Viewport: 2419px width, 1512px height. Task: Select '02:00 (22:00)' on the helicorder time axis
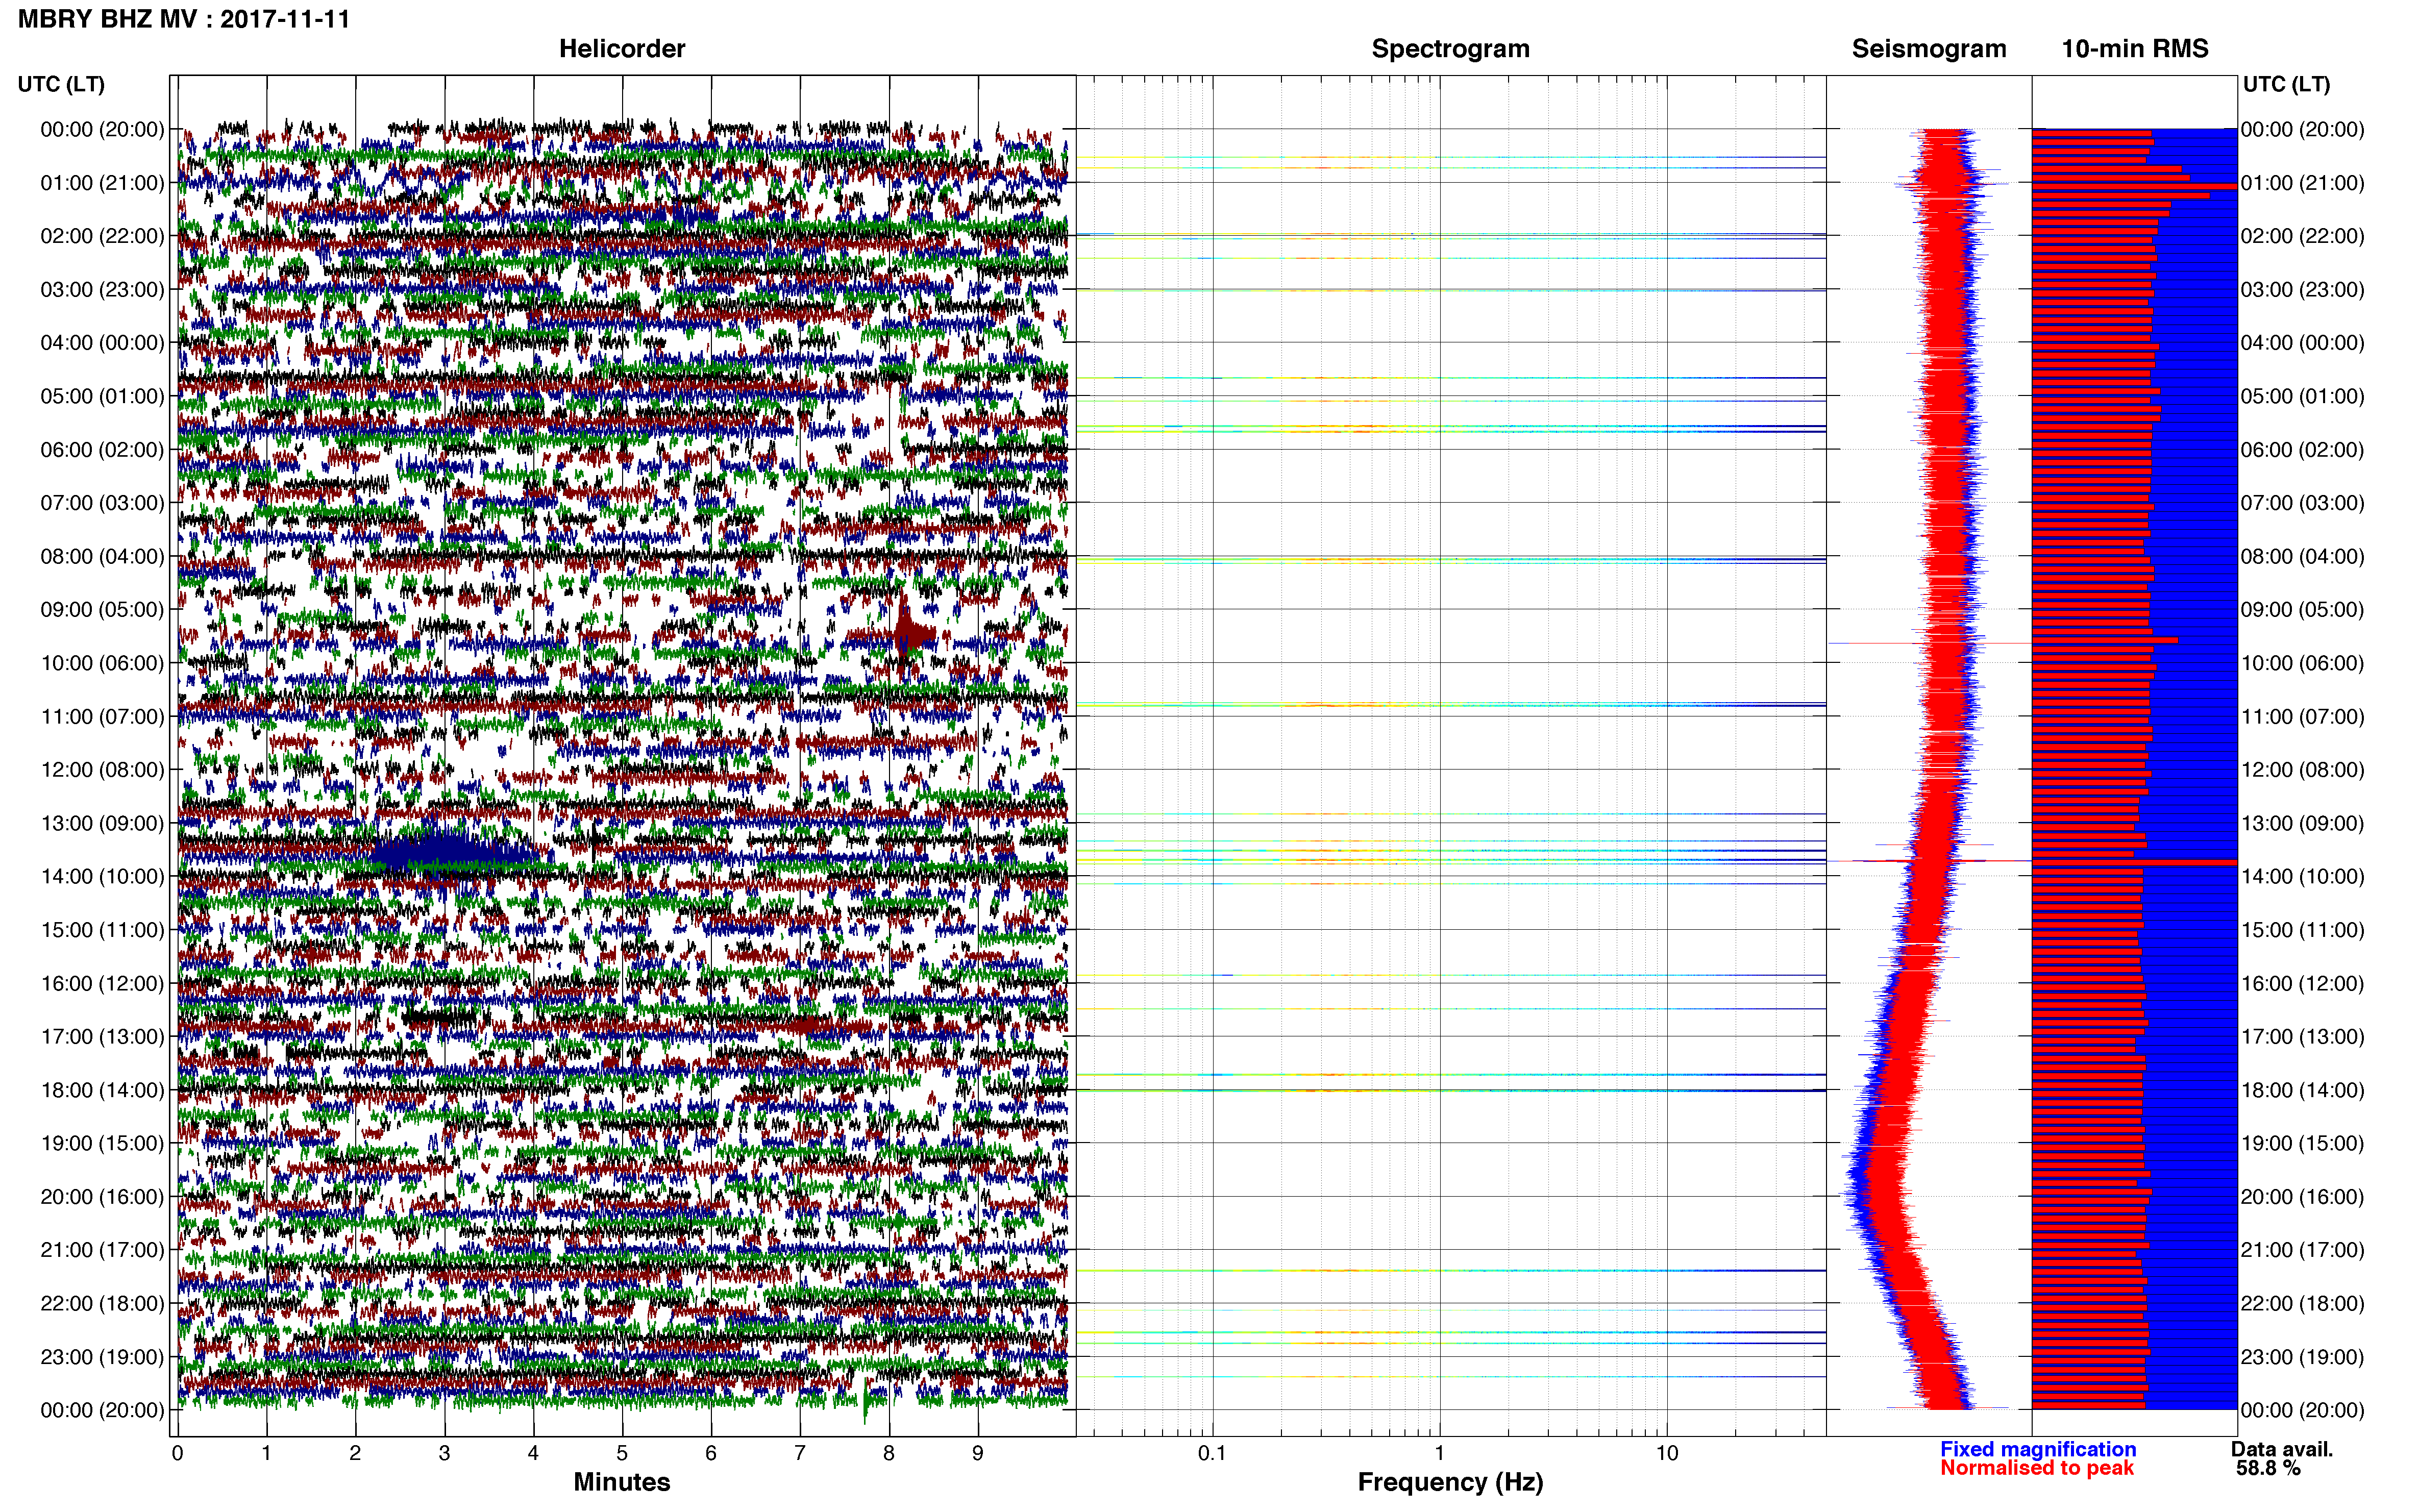102,236
